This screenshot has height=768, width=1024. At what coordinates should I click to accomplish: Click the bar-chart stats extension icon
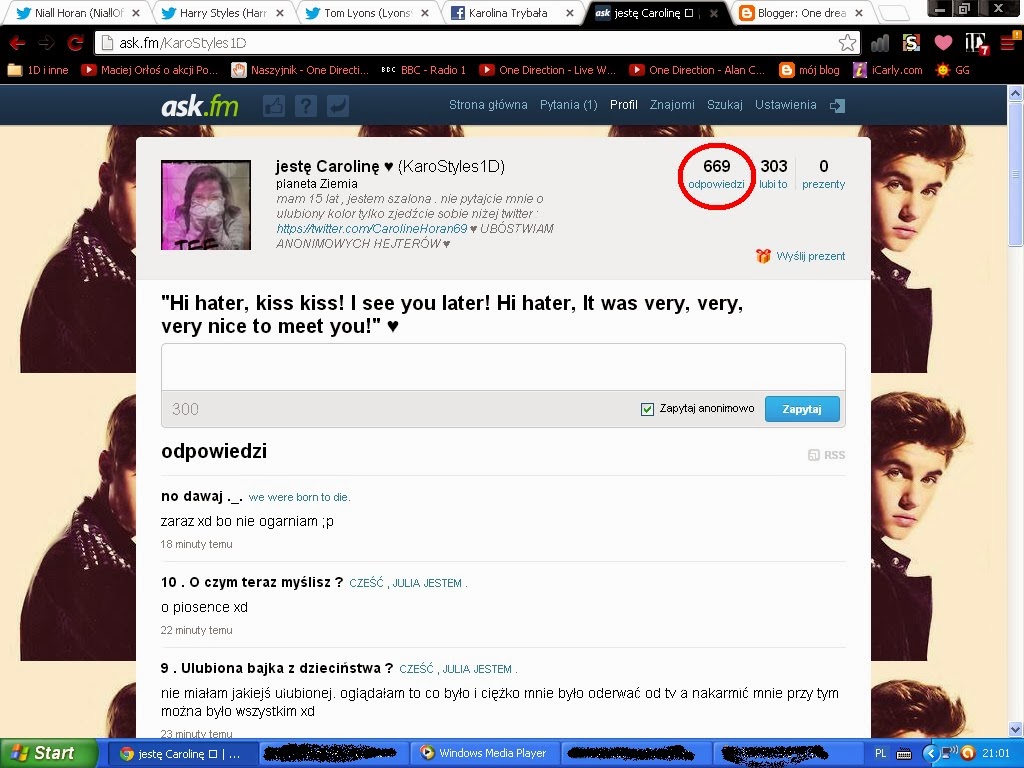879,44
